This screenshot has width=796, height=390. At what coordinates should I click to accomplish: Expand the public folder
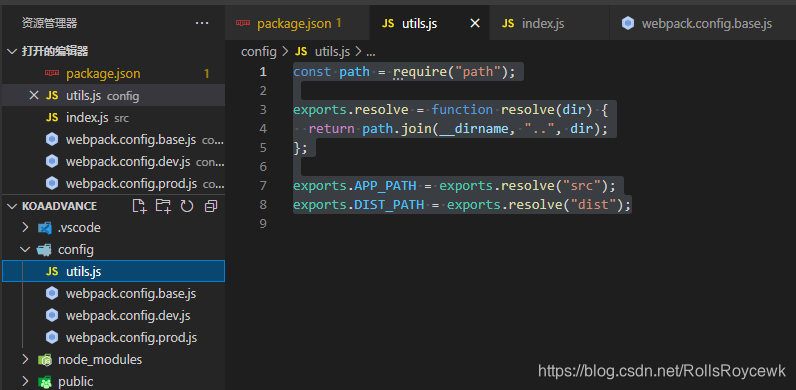(25, 381)
